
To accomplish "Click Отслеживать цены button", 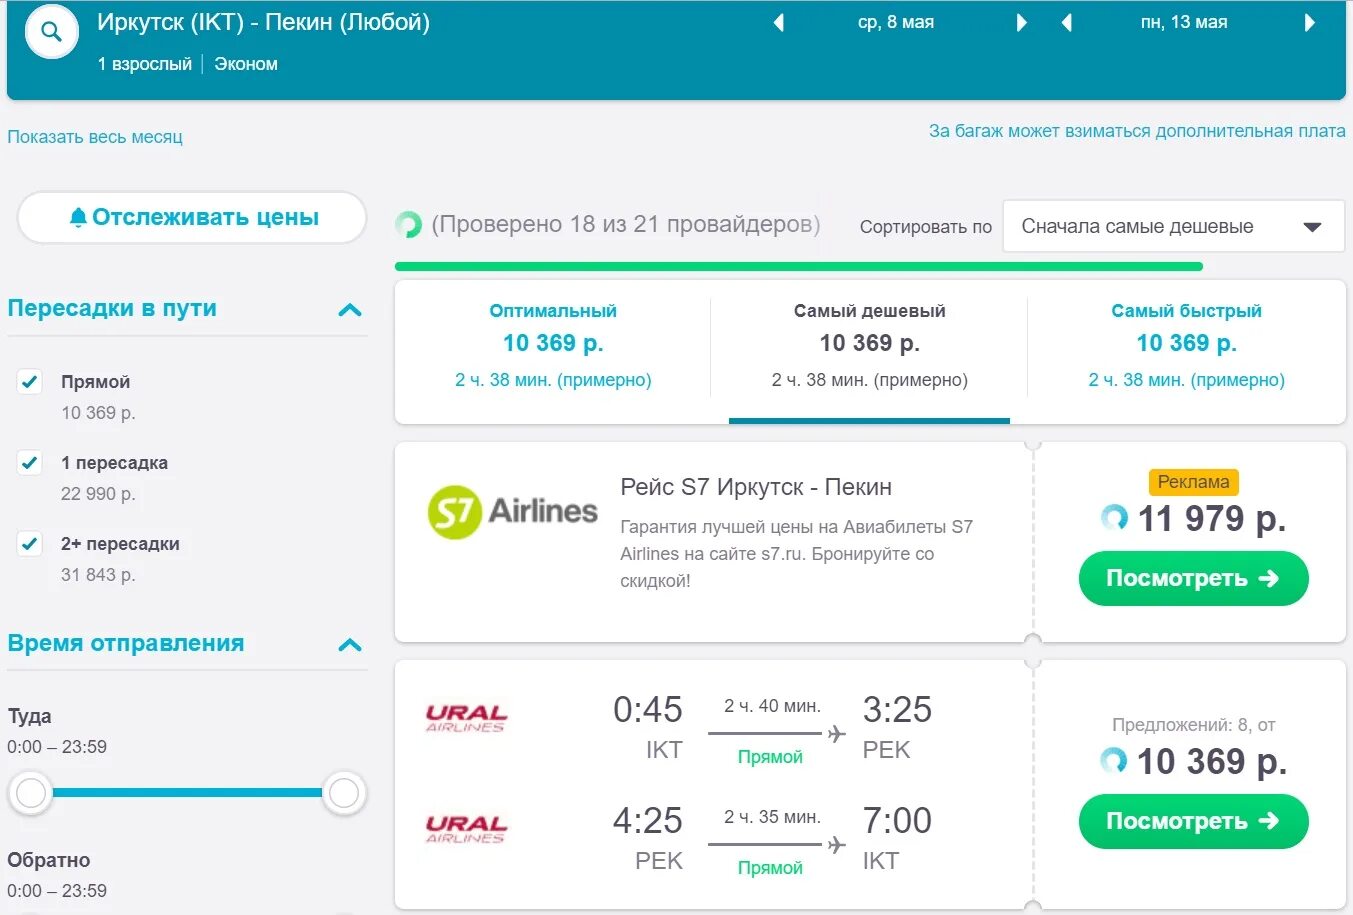I will pyautogui.click(x=192, y=218).
